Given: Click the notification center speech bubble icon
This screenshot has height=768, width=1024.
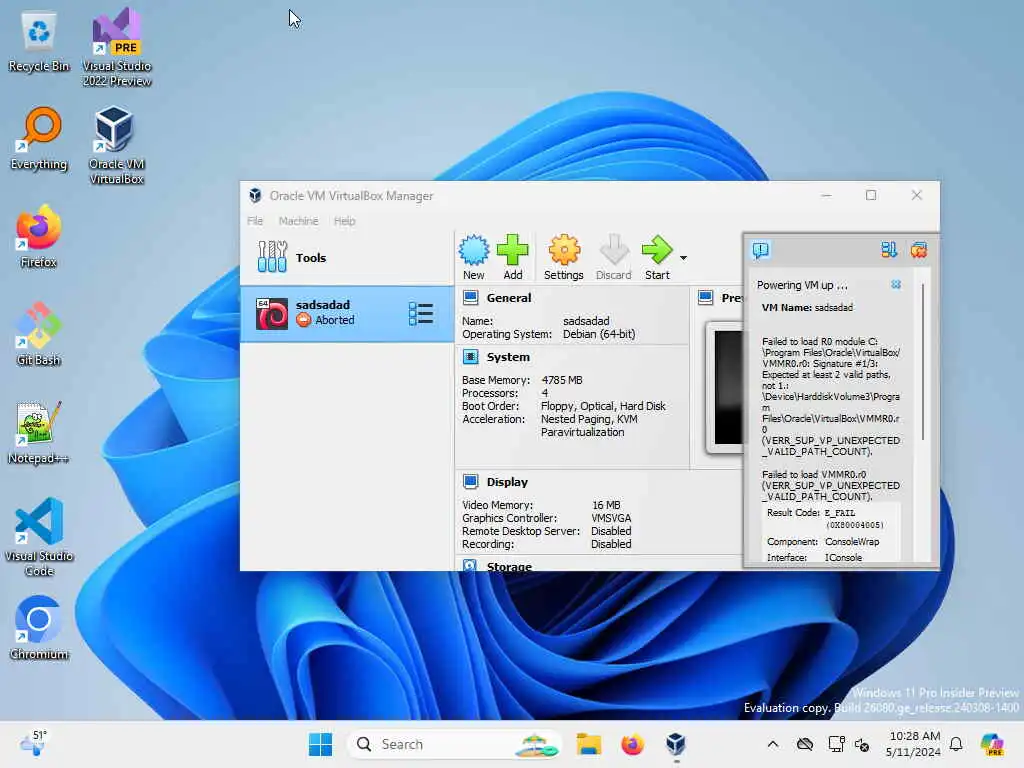Looking at the screenshot, I should click(761, 250).
